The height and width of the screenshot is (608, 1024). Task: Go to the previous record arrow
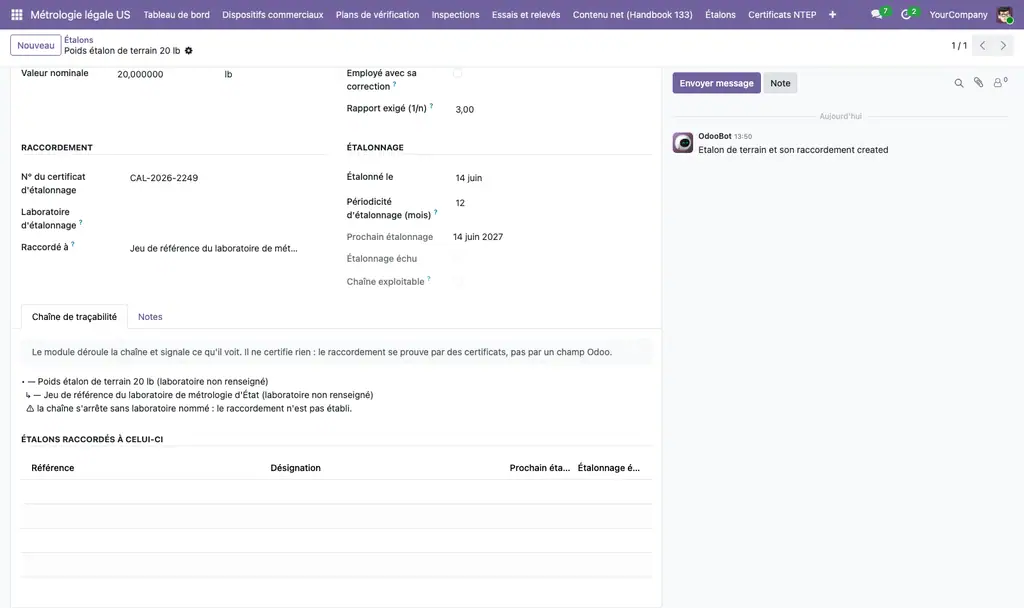click(x=982, y=46)
